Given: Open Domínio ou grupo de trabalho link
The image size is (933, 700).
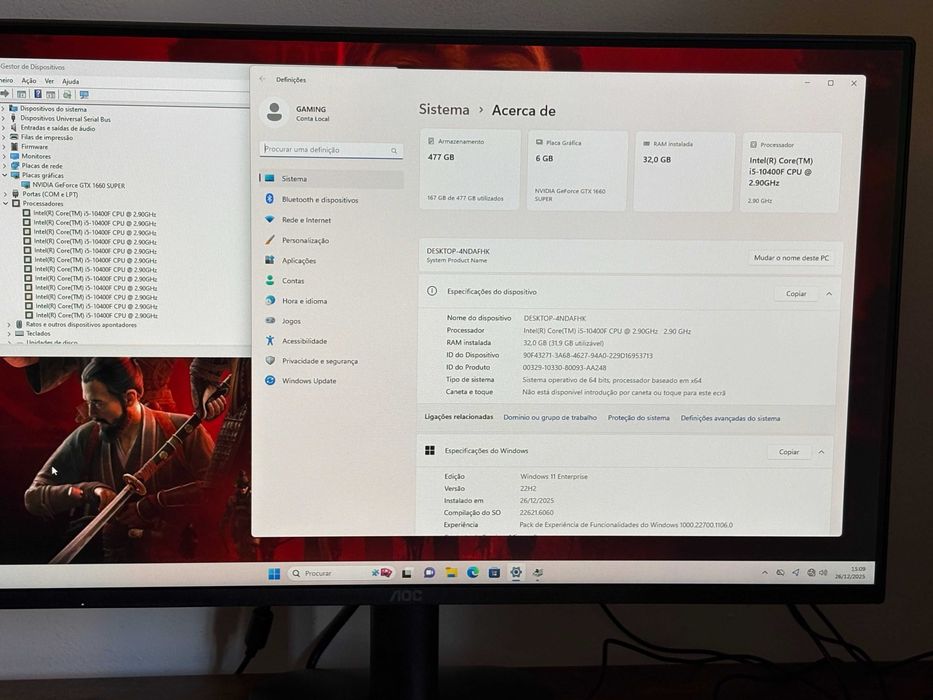Looking at the screenshot, I should (x=550, y=418).
